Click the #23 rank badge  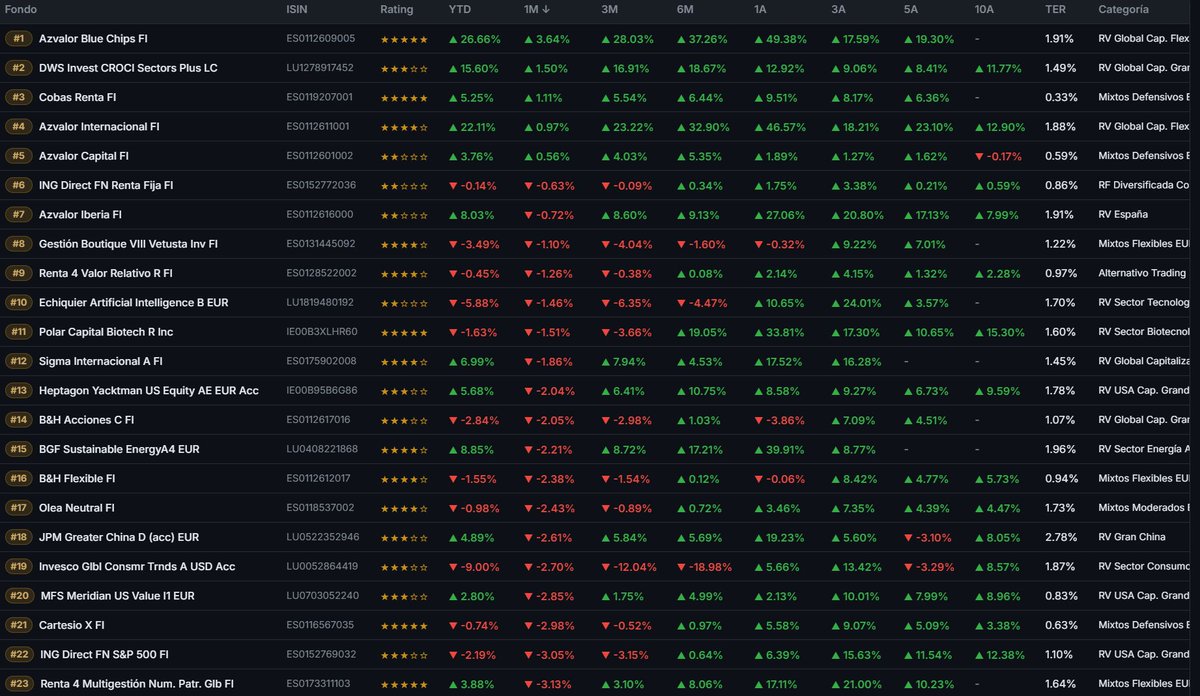tap(19, 684)
